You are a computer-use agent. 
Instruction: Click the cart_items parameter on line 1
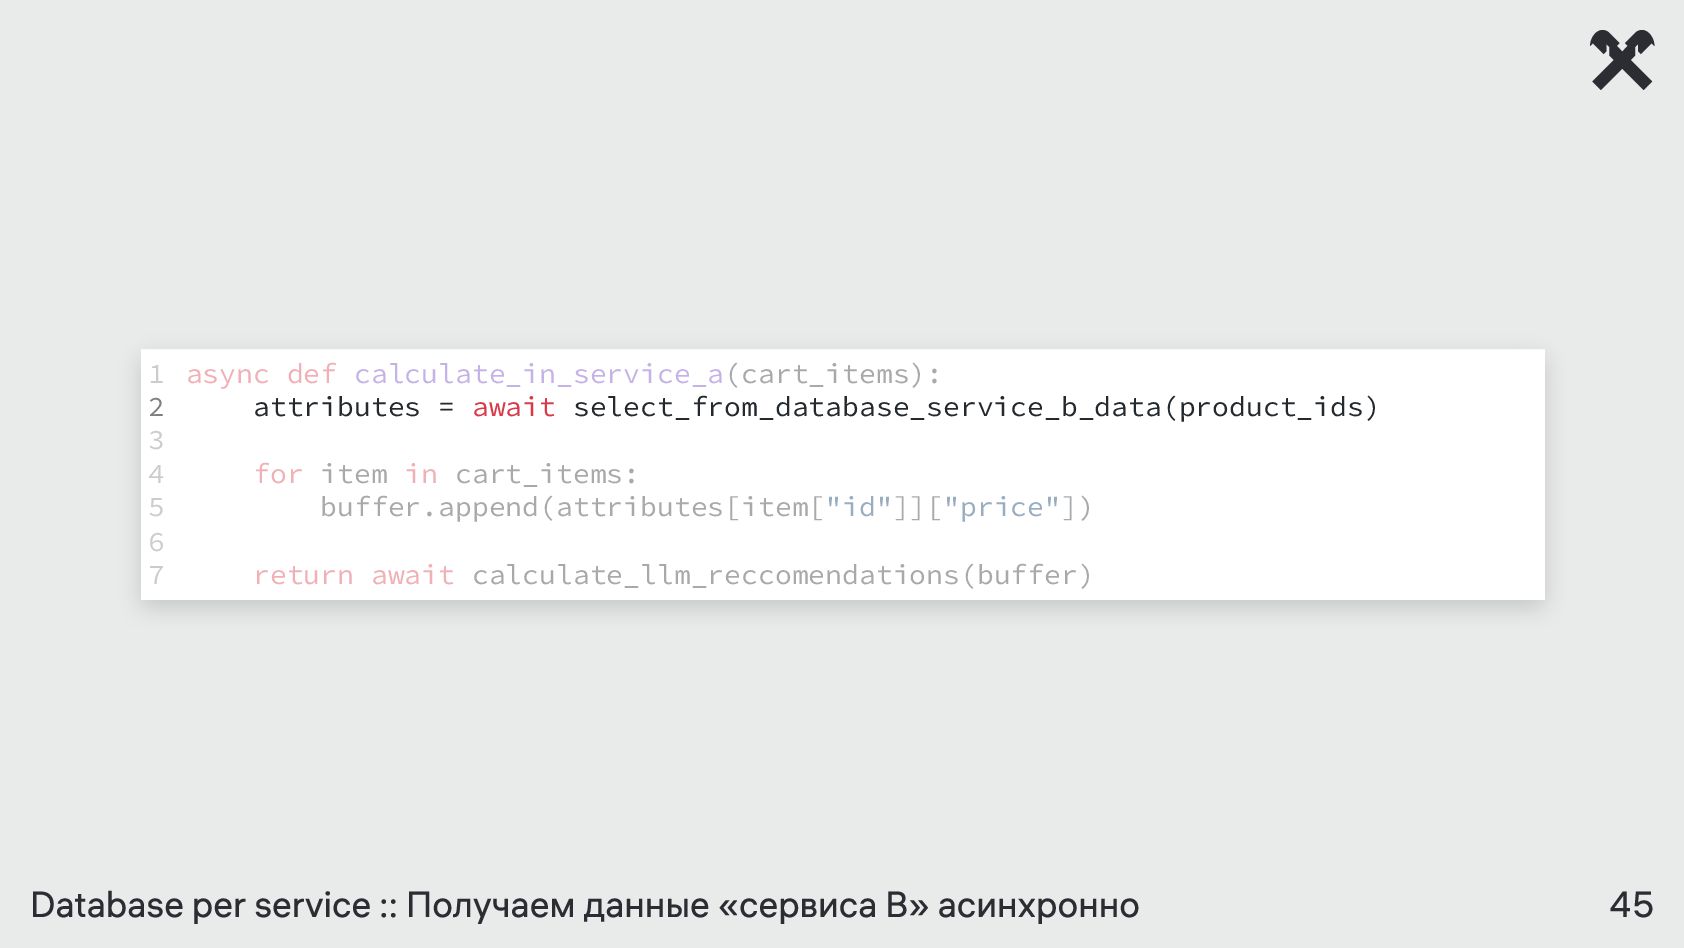pyautogui.click(x=825, y=374)
